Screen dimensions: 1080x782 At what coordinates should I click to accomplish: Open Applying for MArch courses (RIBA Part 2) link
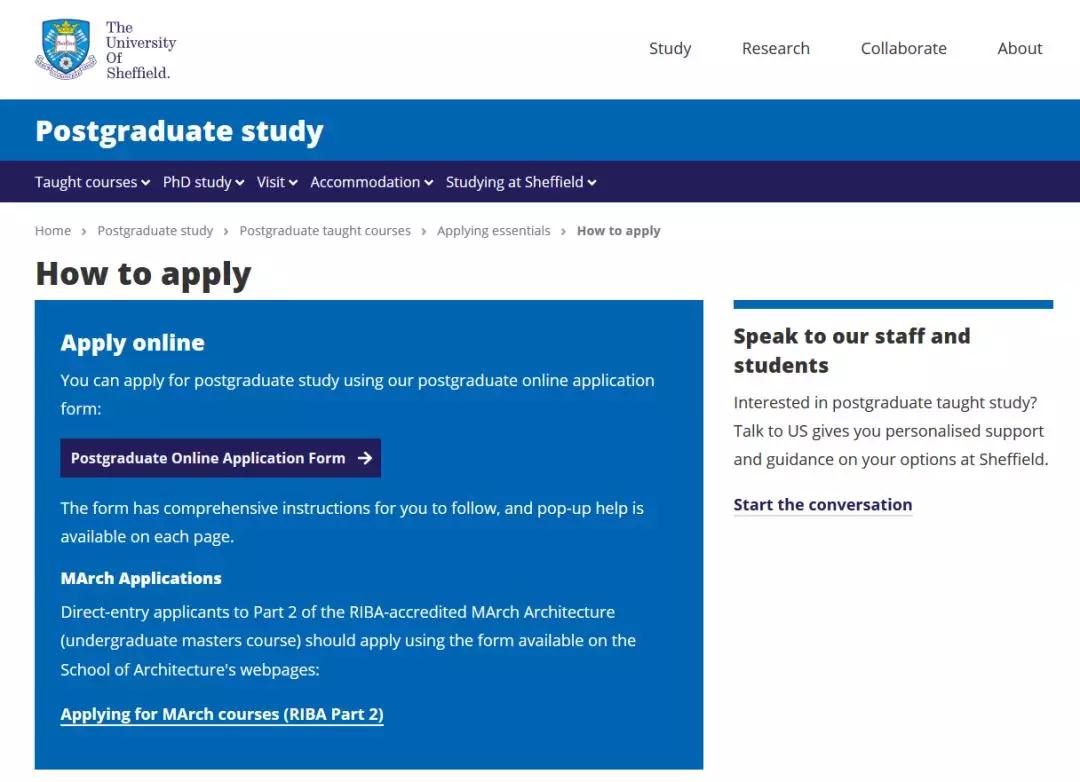pyautogui.click(x=222, y=714)
